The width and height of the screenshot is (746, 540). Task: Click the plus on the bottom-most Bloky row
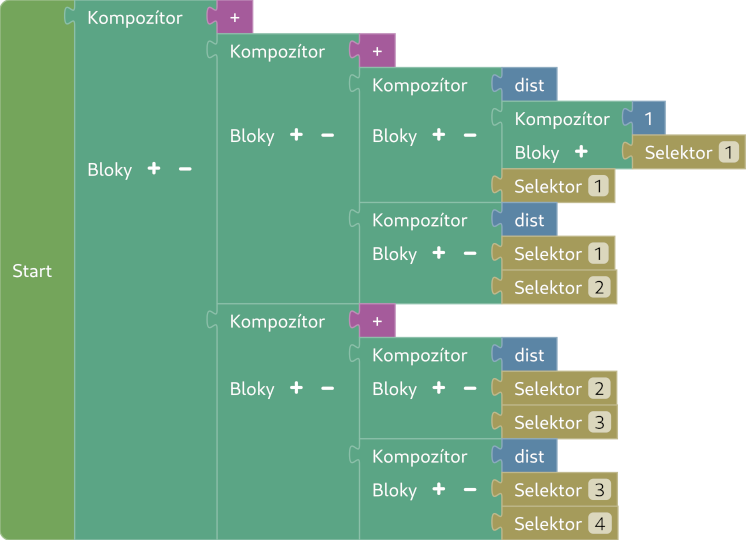(438, 490)
